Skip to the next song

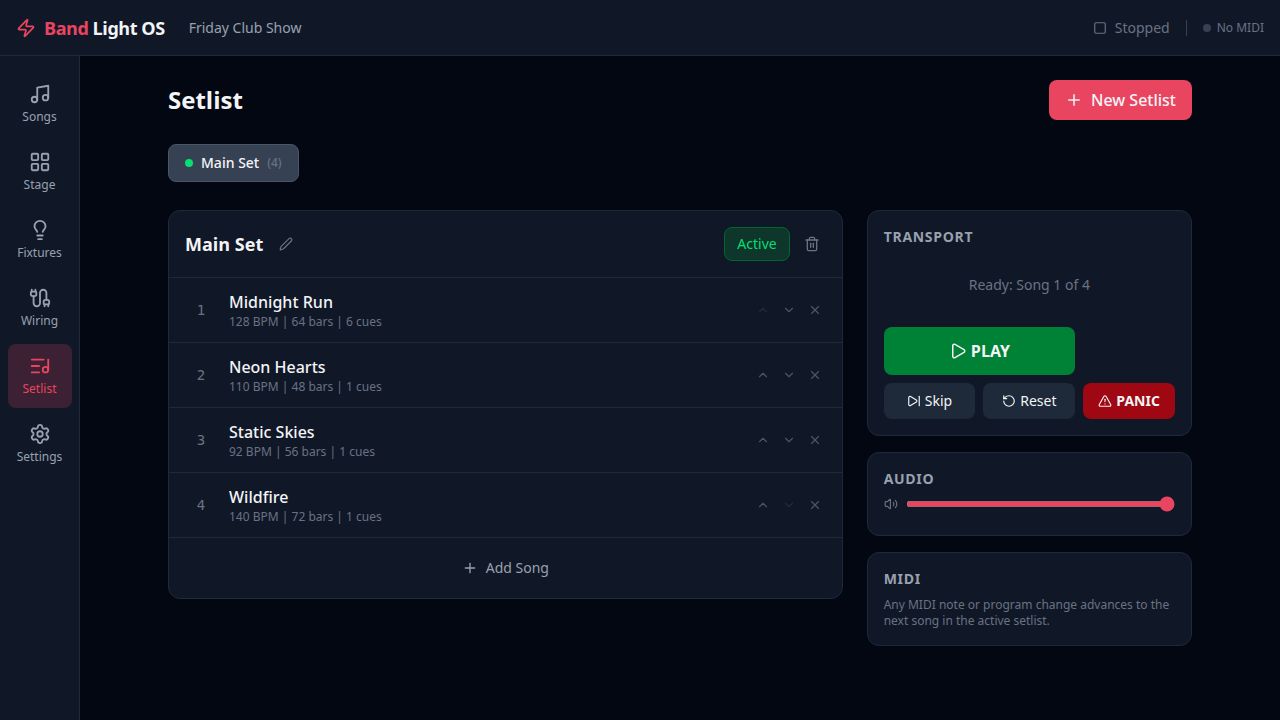coord(929,401)
